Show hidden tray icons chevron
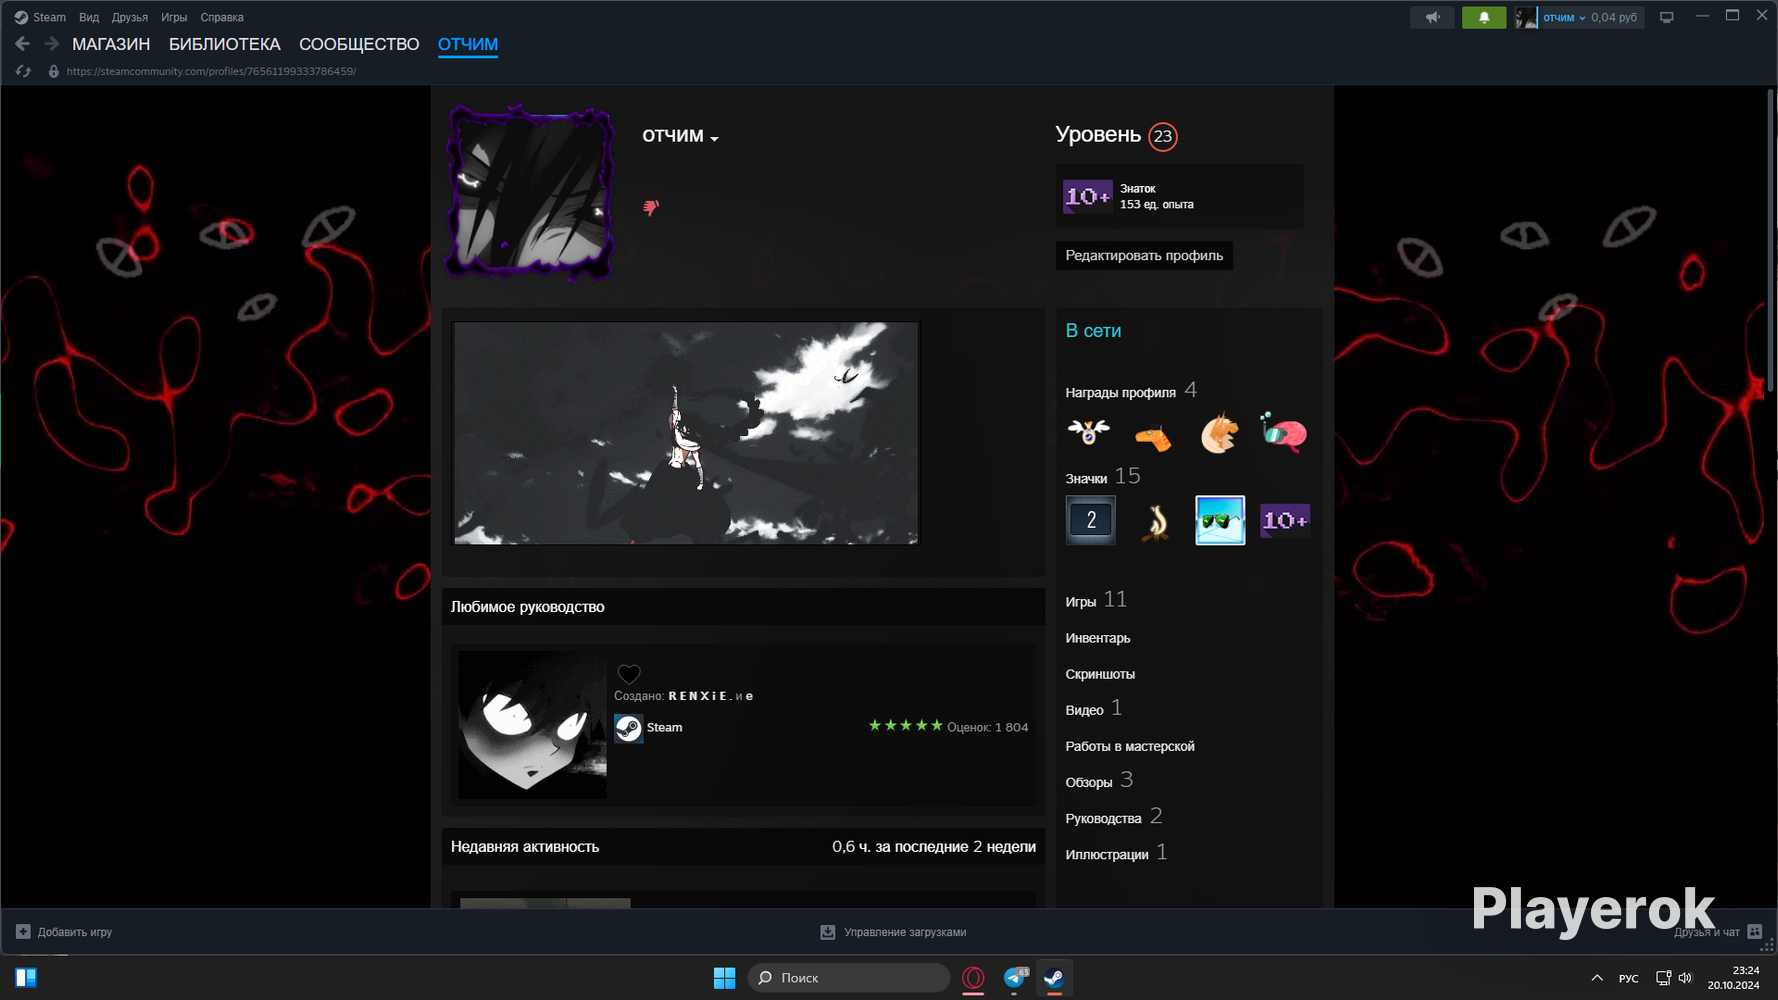The image size is (1778, 1000). click(x=1597, y=978)
